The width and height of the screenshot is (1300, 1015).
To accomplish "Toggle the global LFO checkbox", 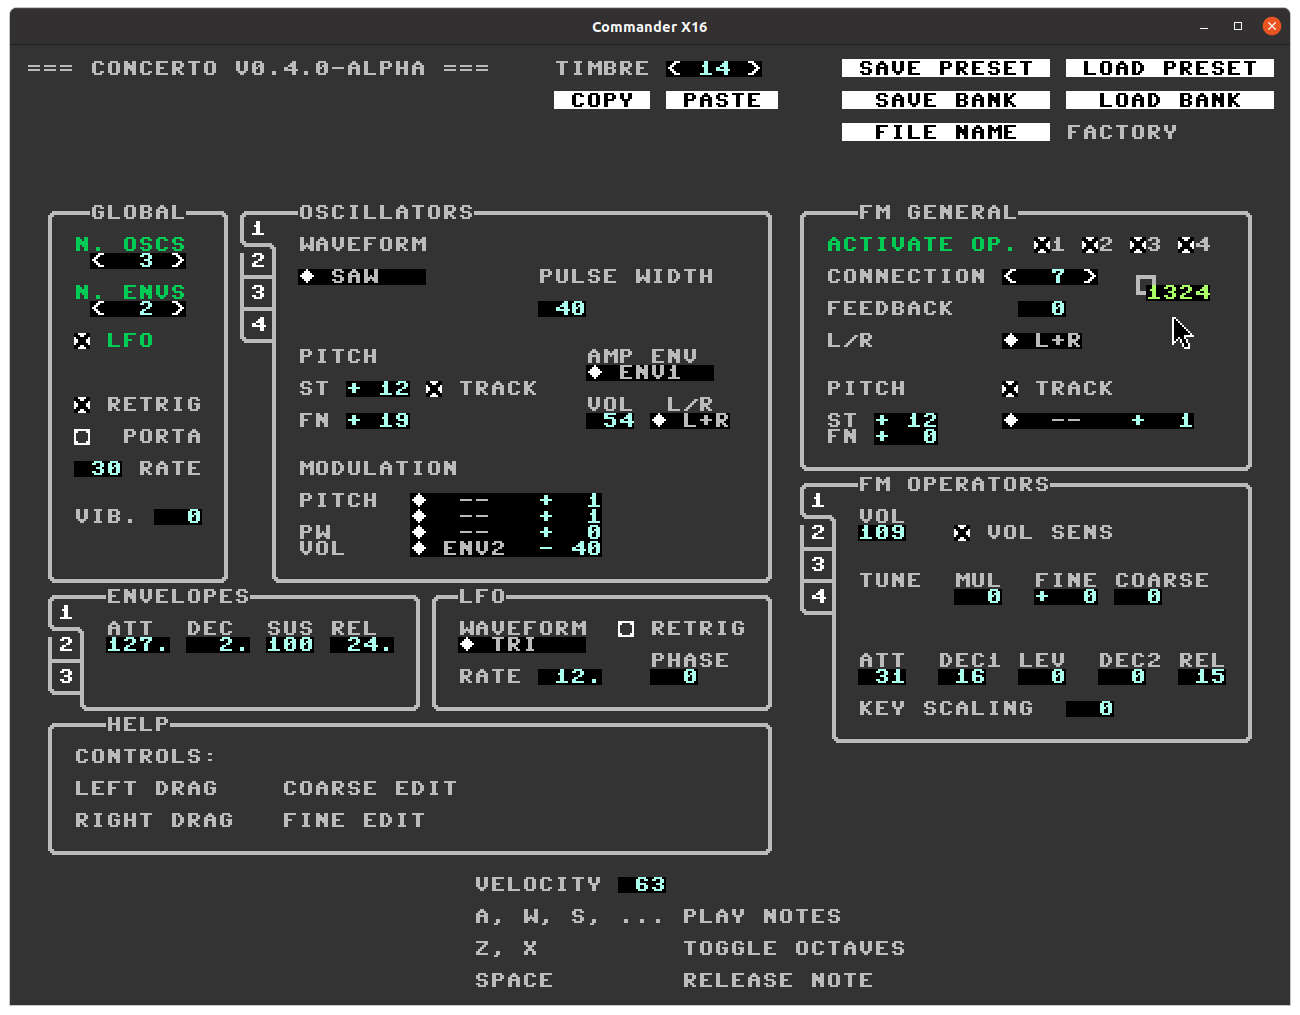I will pyautogui.click(x=82, y=340).
